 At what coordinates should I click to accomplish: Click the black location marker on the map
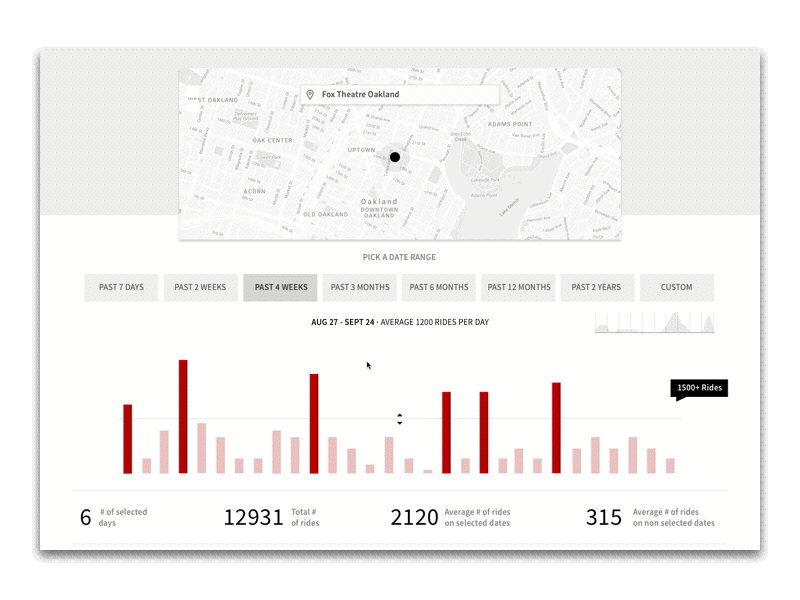coord(395,157)
